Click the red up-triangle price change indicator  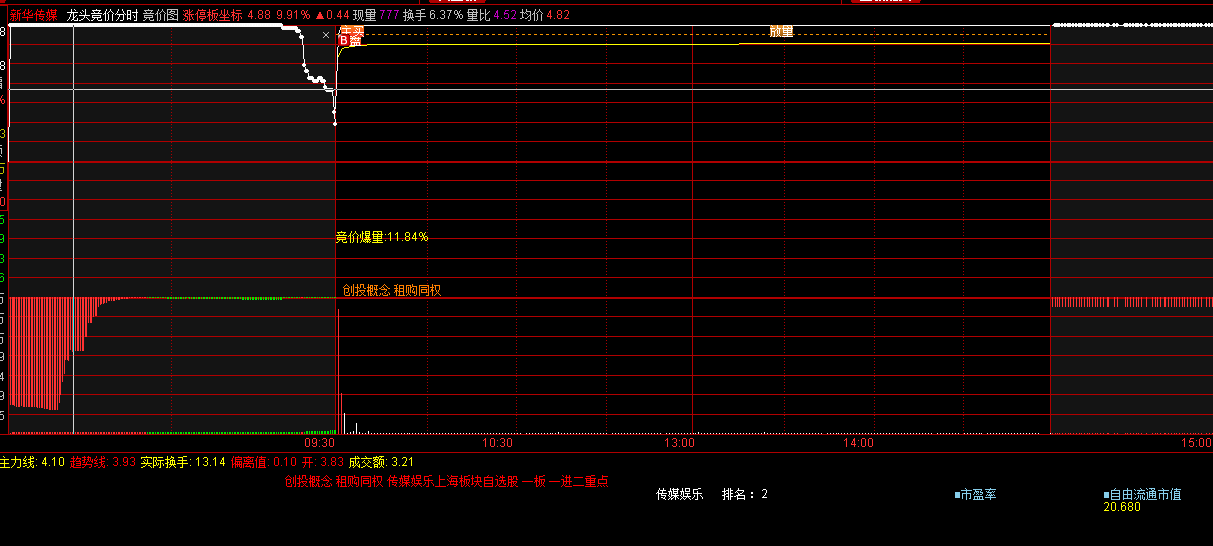click(319, 15)
